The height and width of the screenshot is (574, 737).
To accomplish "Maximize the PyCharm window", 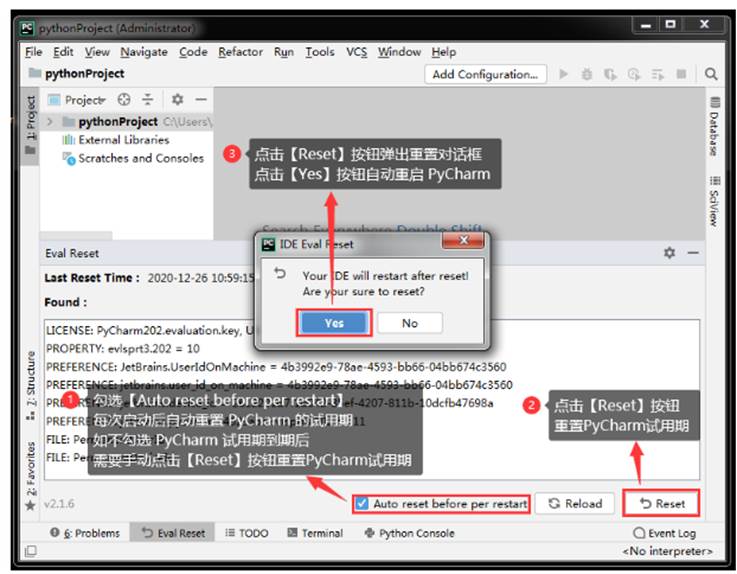I will 671,24.
